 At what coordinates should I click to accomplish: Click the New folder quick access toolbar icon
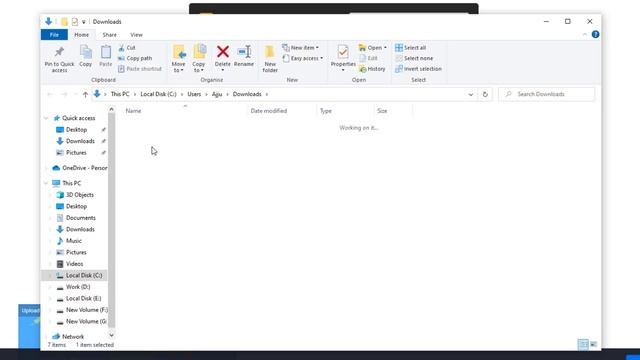pos(64,22)
